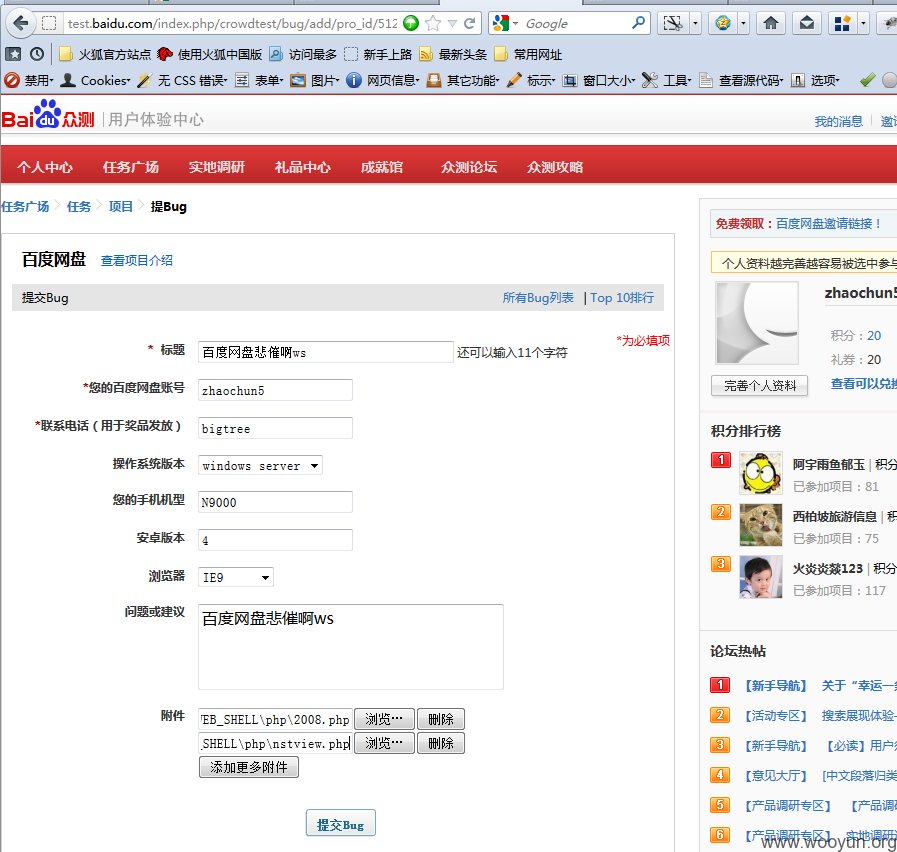
Task: Click the browser back arrow button
Action: coord(21,23)
